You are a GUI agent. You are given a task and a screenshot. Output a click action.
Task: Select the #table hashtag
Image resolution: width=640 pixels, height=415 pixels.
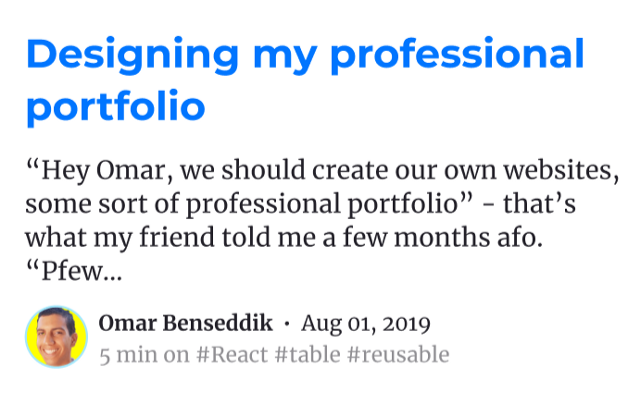[308, 354]
